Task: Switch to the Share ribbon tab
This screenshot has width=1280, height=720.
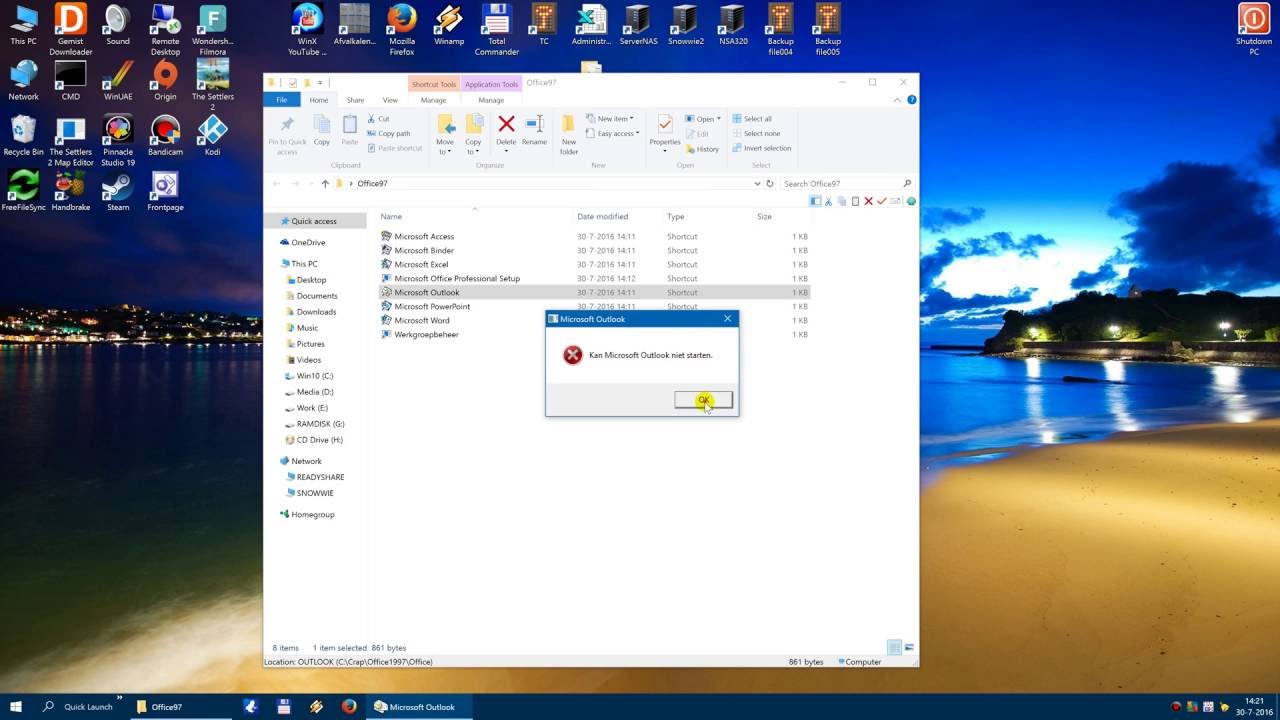Action: (x=355, y=100)
